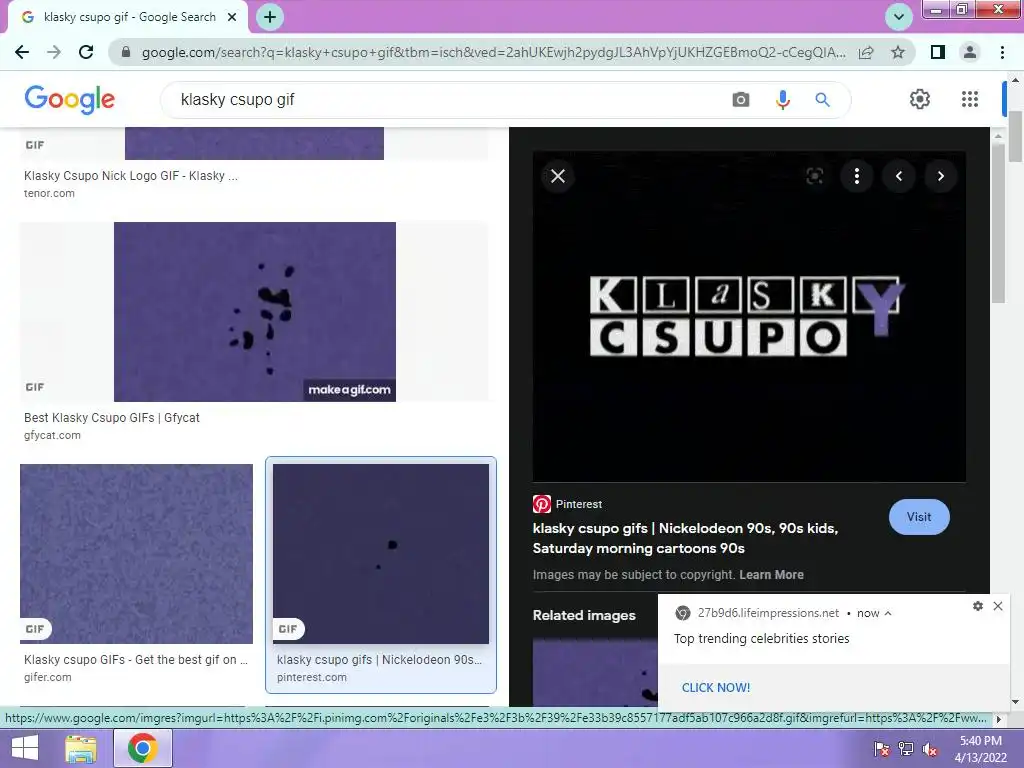The image size is (1024, 768).
Task: Open Klasky Csupo Nick Logo GIF tenor result
Action: click(131, 176)
